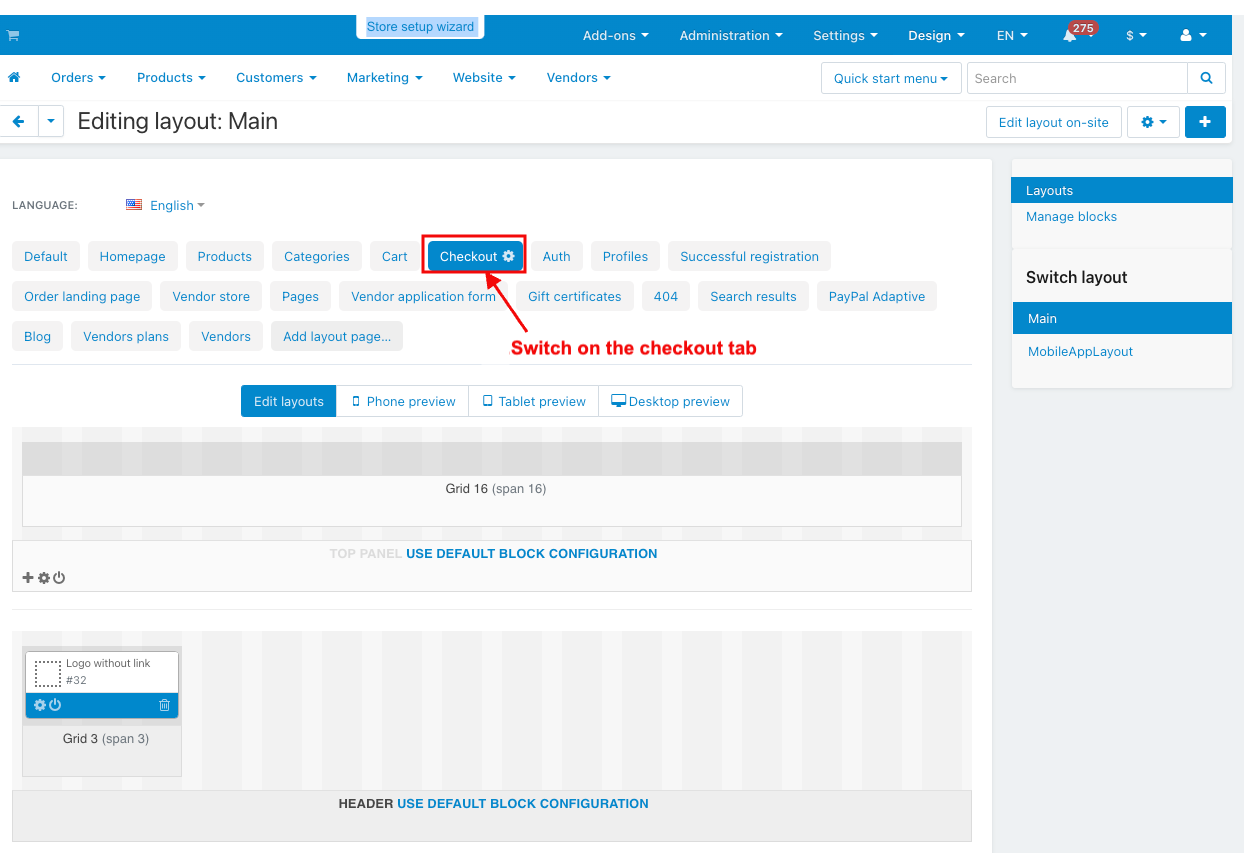Click the shopping cart icon in top bar
This screenshot has width=1244, height=853.
pos(13,35)
